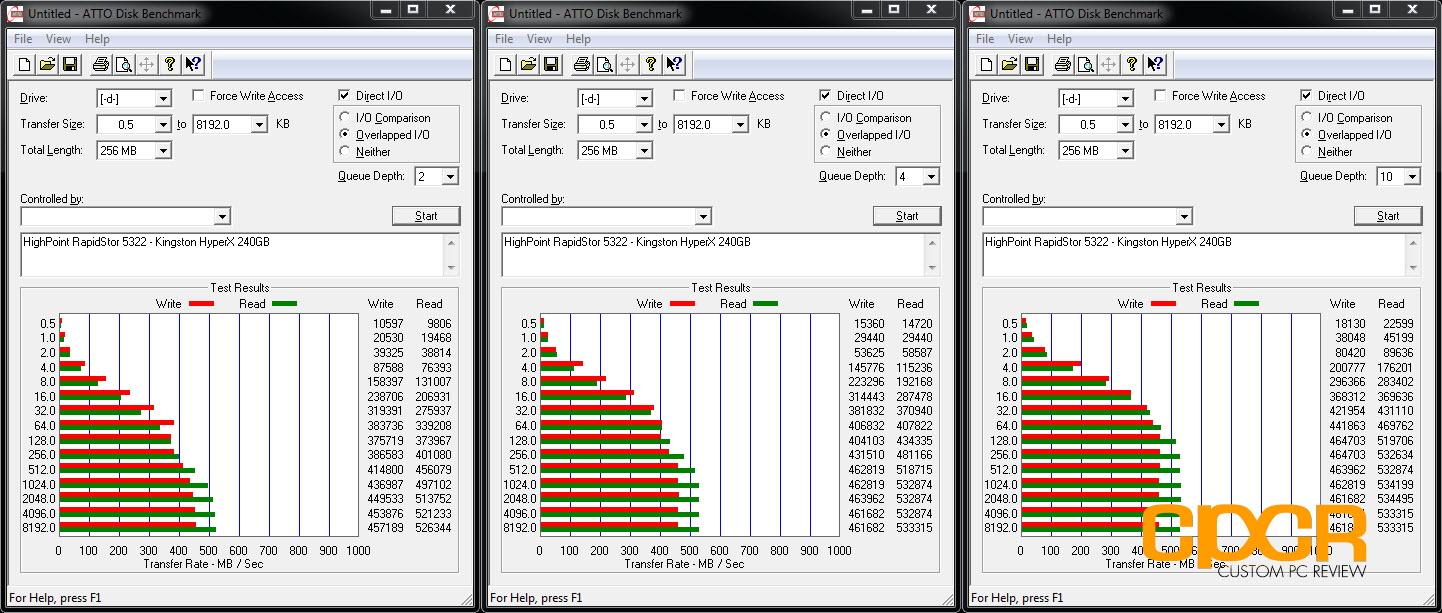The width and height of the screenshot is (1442, 613).
Task: Click New icon in Queue Depth 10 window
Action: 987,65
